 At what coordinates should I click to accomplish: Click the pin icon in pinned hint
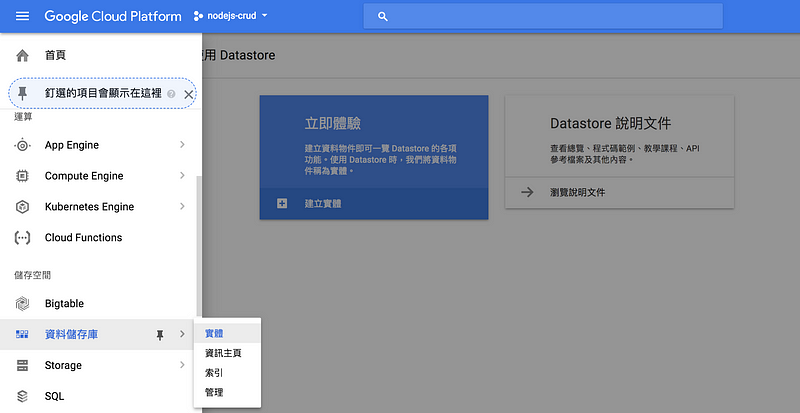[22, 93]
